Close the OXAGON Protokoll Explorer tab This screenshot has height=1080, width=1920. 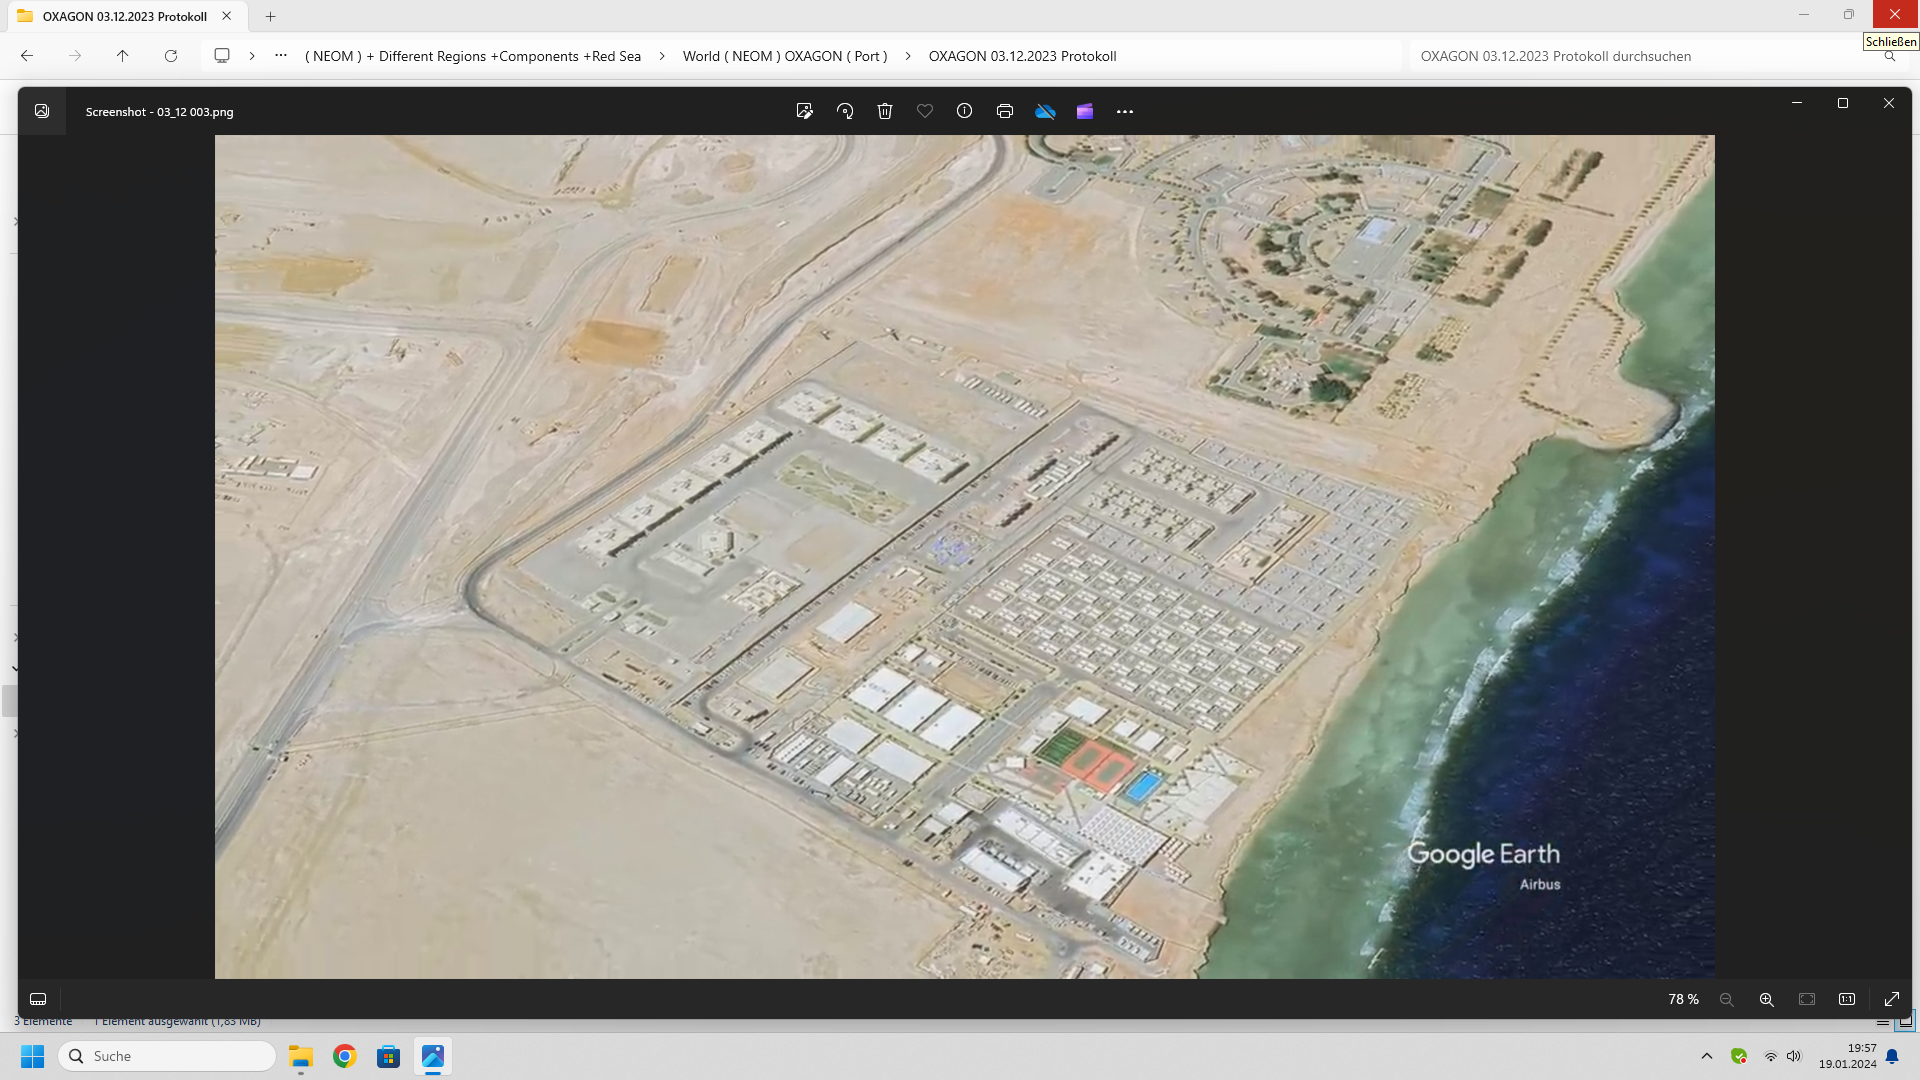tap(227, 16)
